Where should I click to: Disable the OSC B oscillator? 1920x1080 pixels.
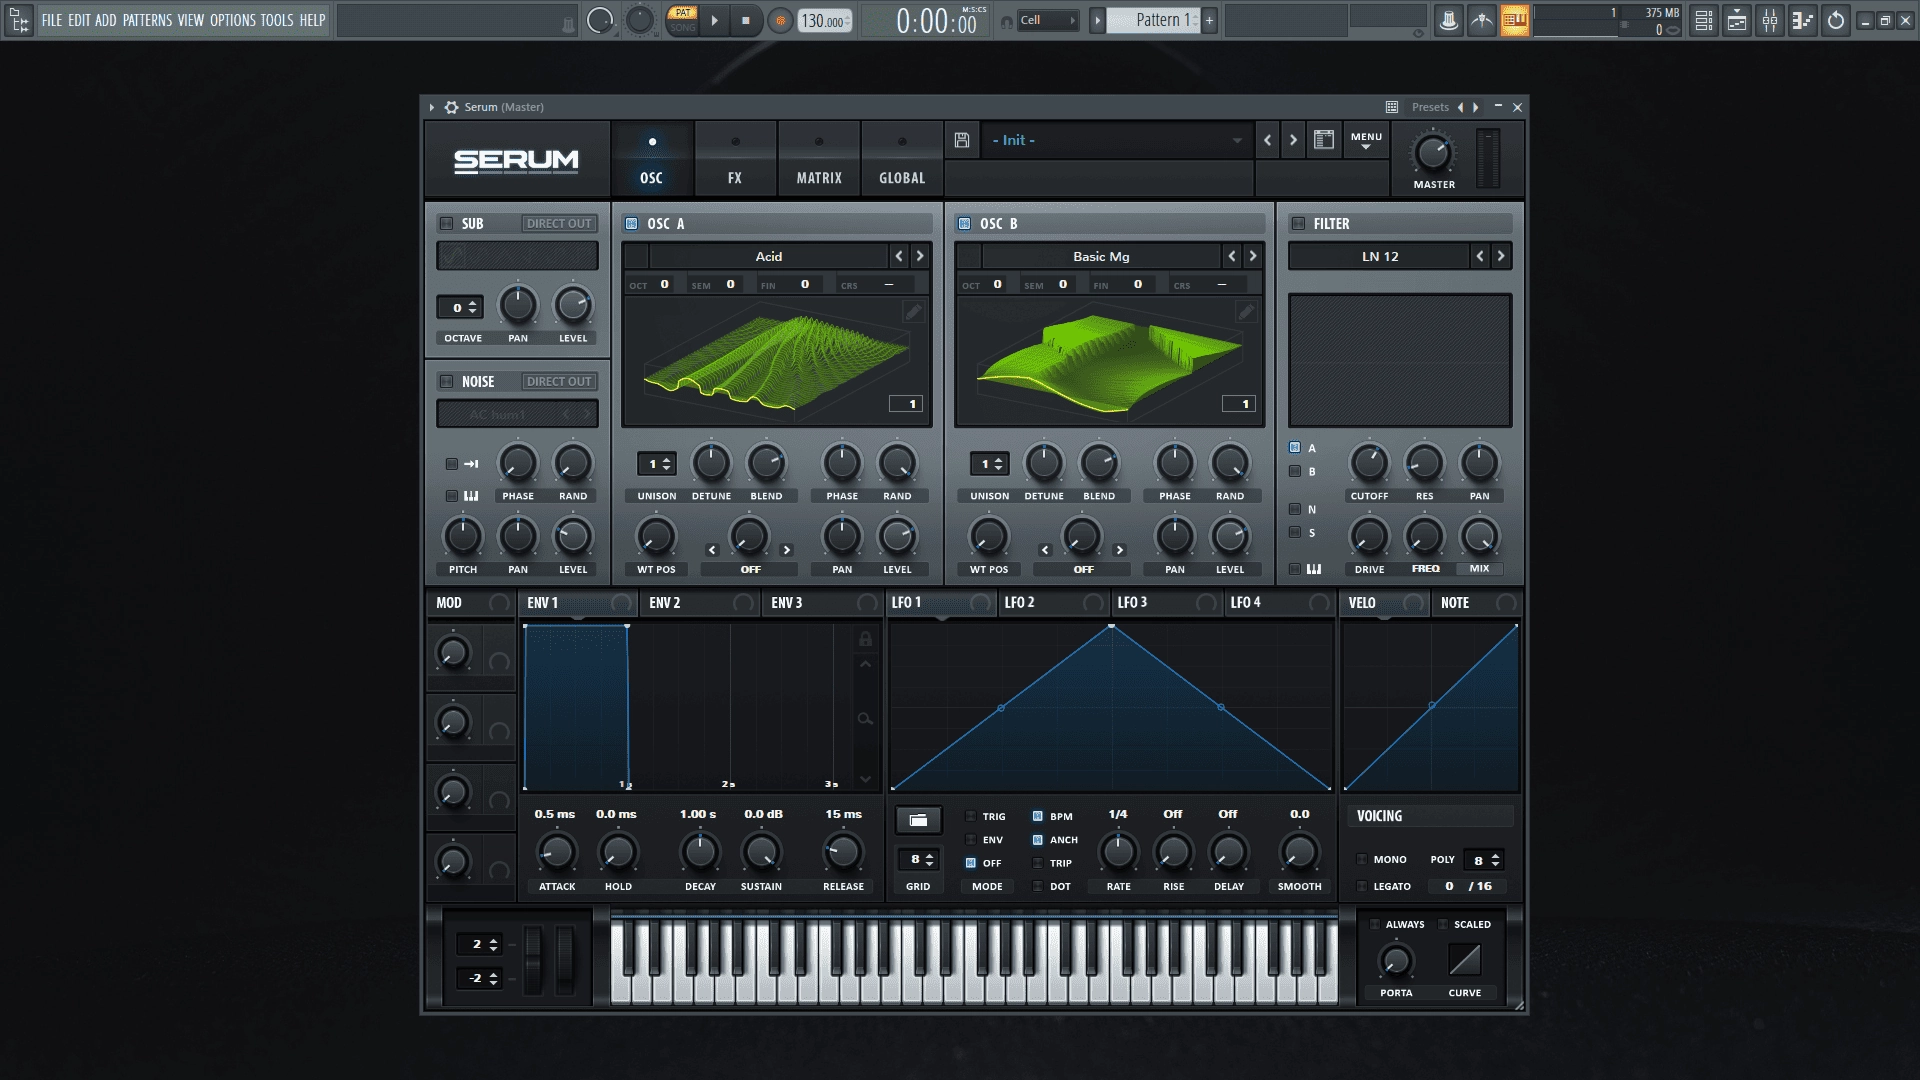[x=965, y=224]
